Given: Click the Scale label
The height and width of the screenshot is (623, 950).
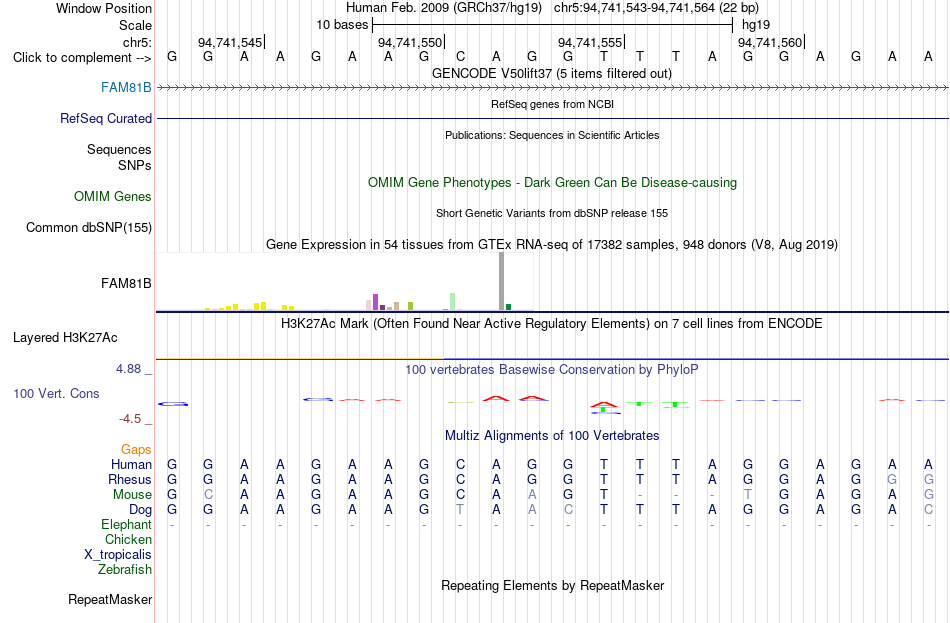Looking at the screenshot, I should point(136,25).
